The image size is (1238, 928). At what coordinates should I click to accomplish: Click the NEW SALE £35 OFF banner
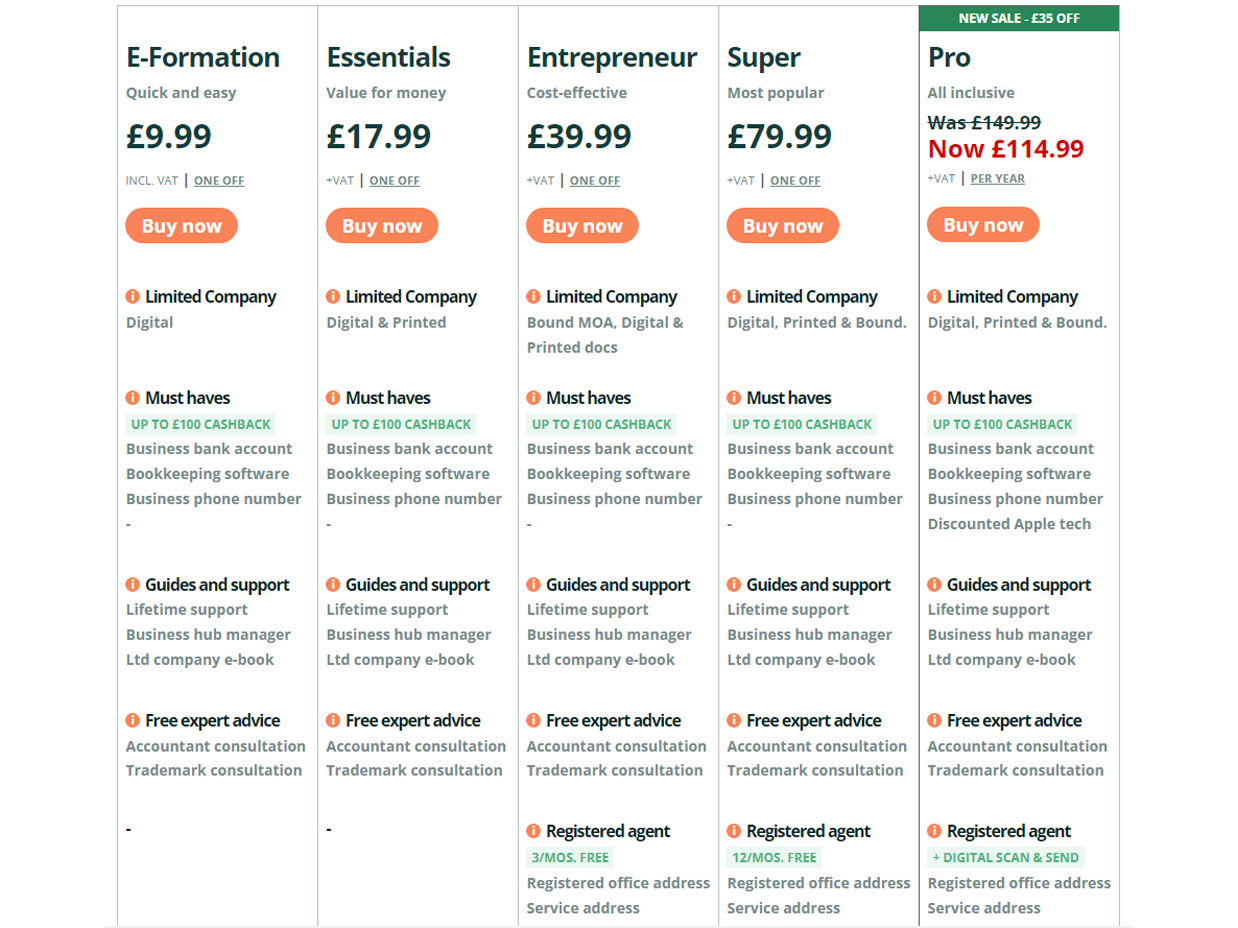[x=1019, y=18]
